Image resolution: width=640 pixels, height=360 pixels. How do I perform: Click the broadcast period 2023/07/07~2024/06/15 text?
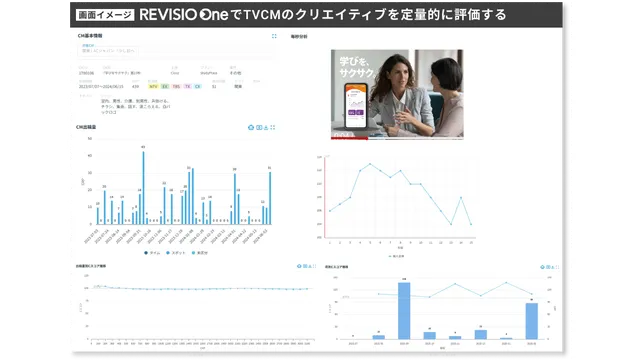tap(101, 87)
